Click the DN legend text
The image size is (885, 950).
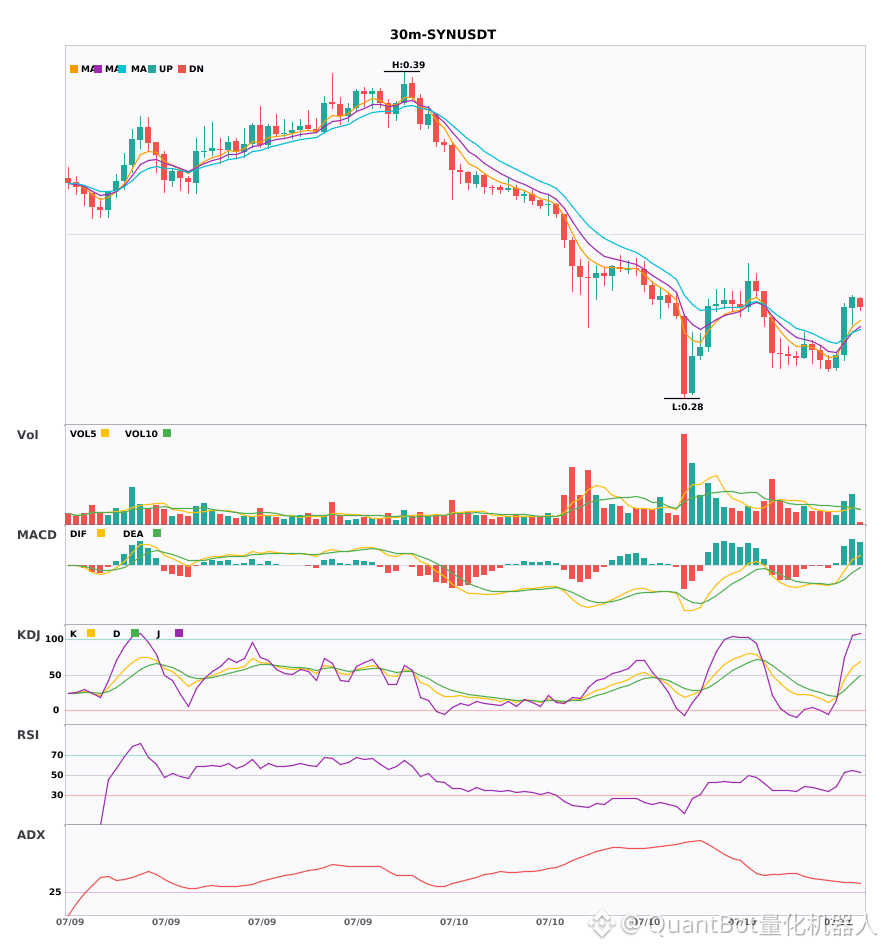196,69
